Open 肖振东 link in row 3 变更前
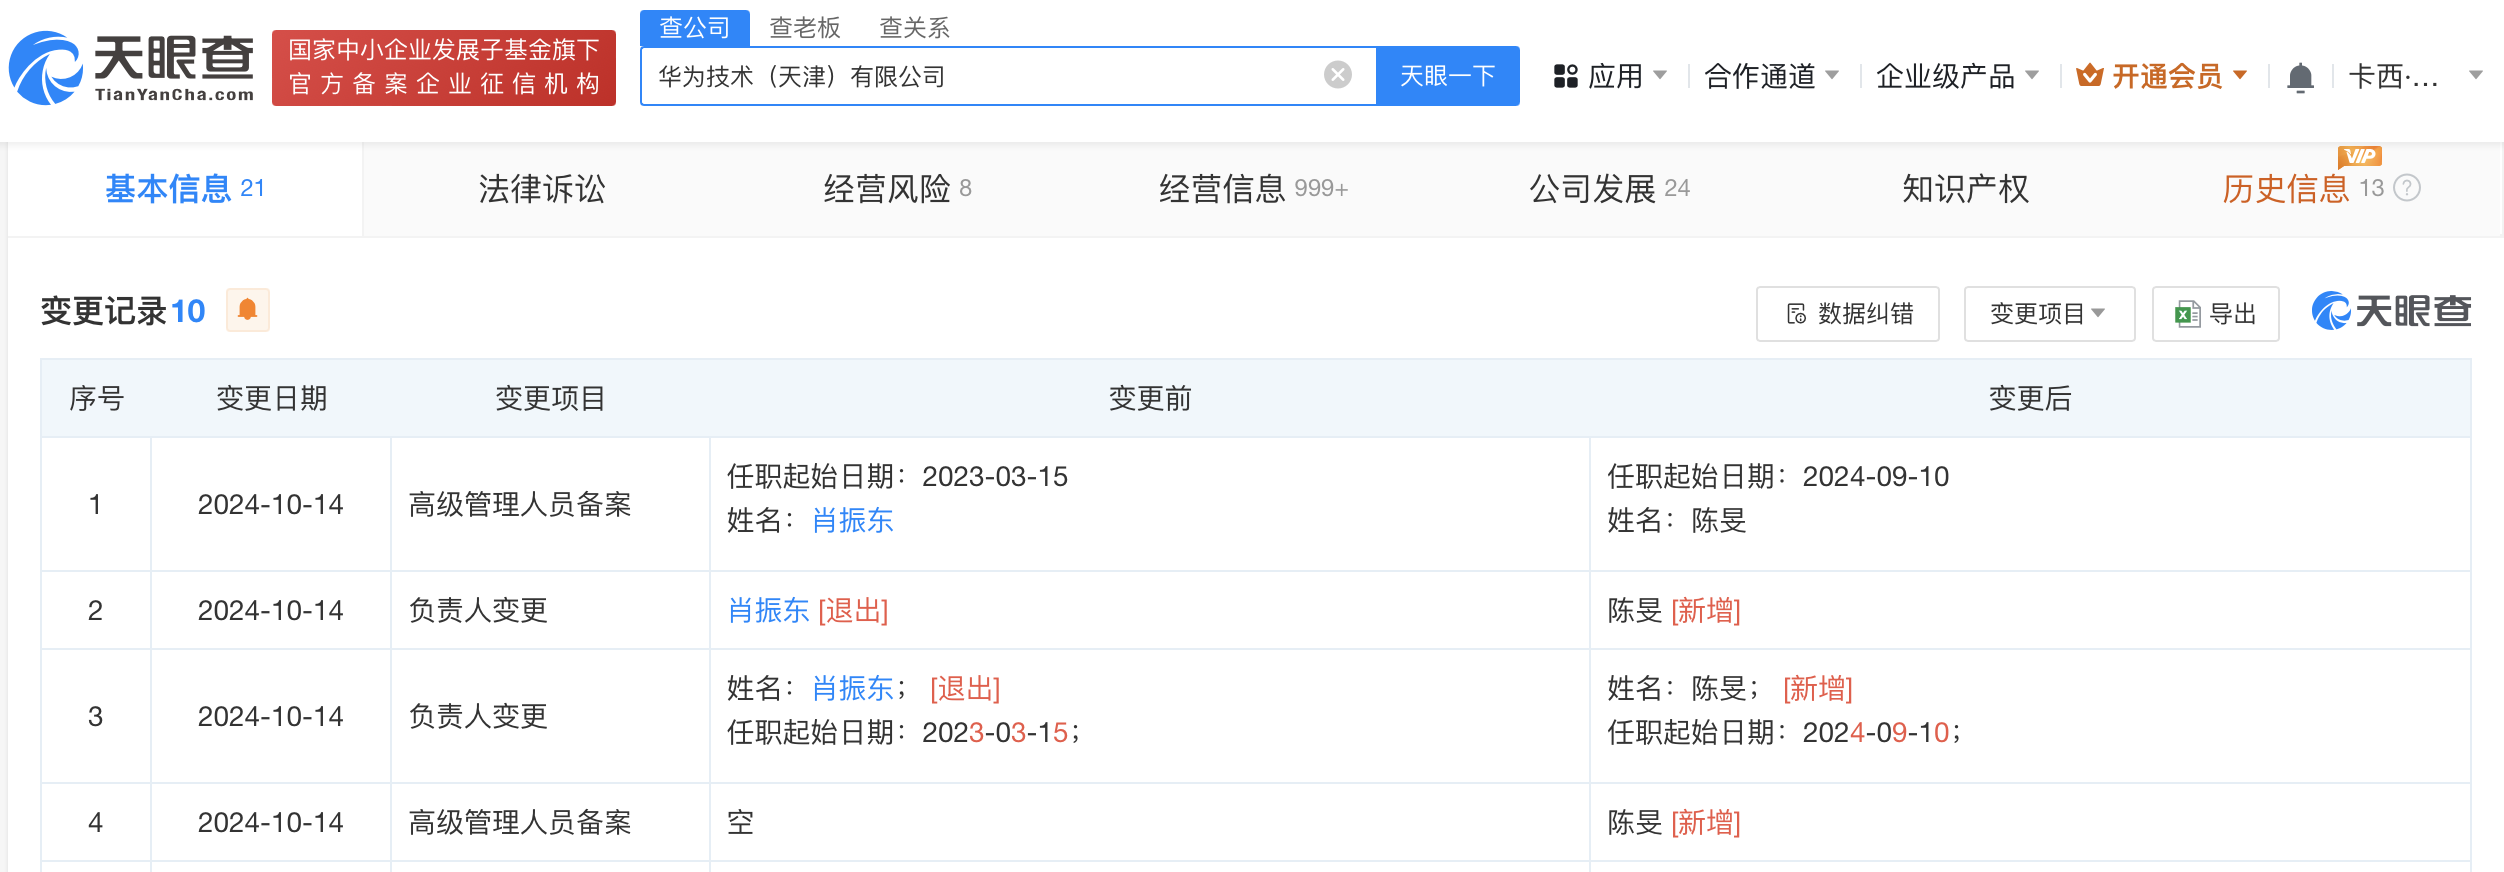This screenshot has height=872, width=2504. pos(852,688)
